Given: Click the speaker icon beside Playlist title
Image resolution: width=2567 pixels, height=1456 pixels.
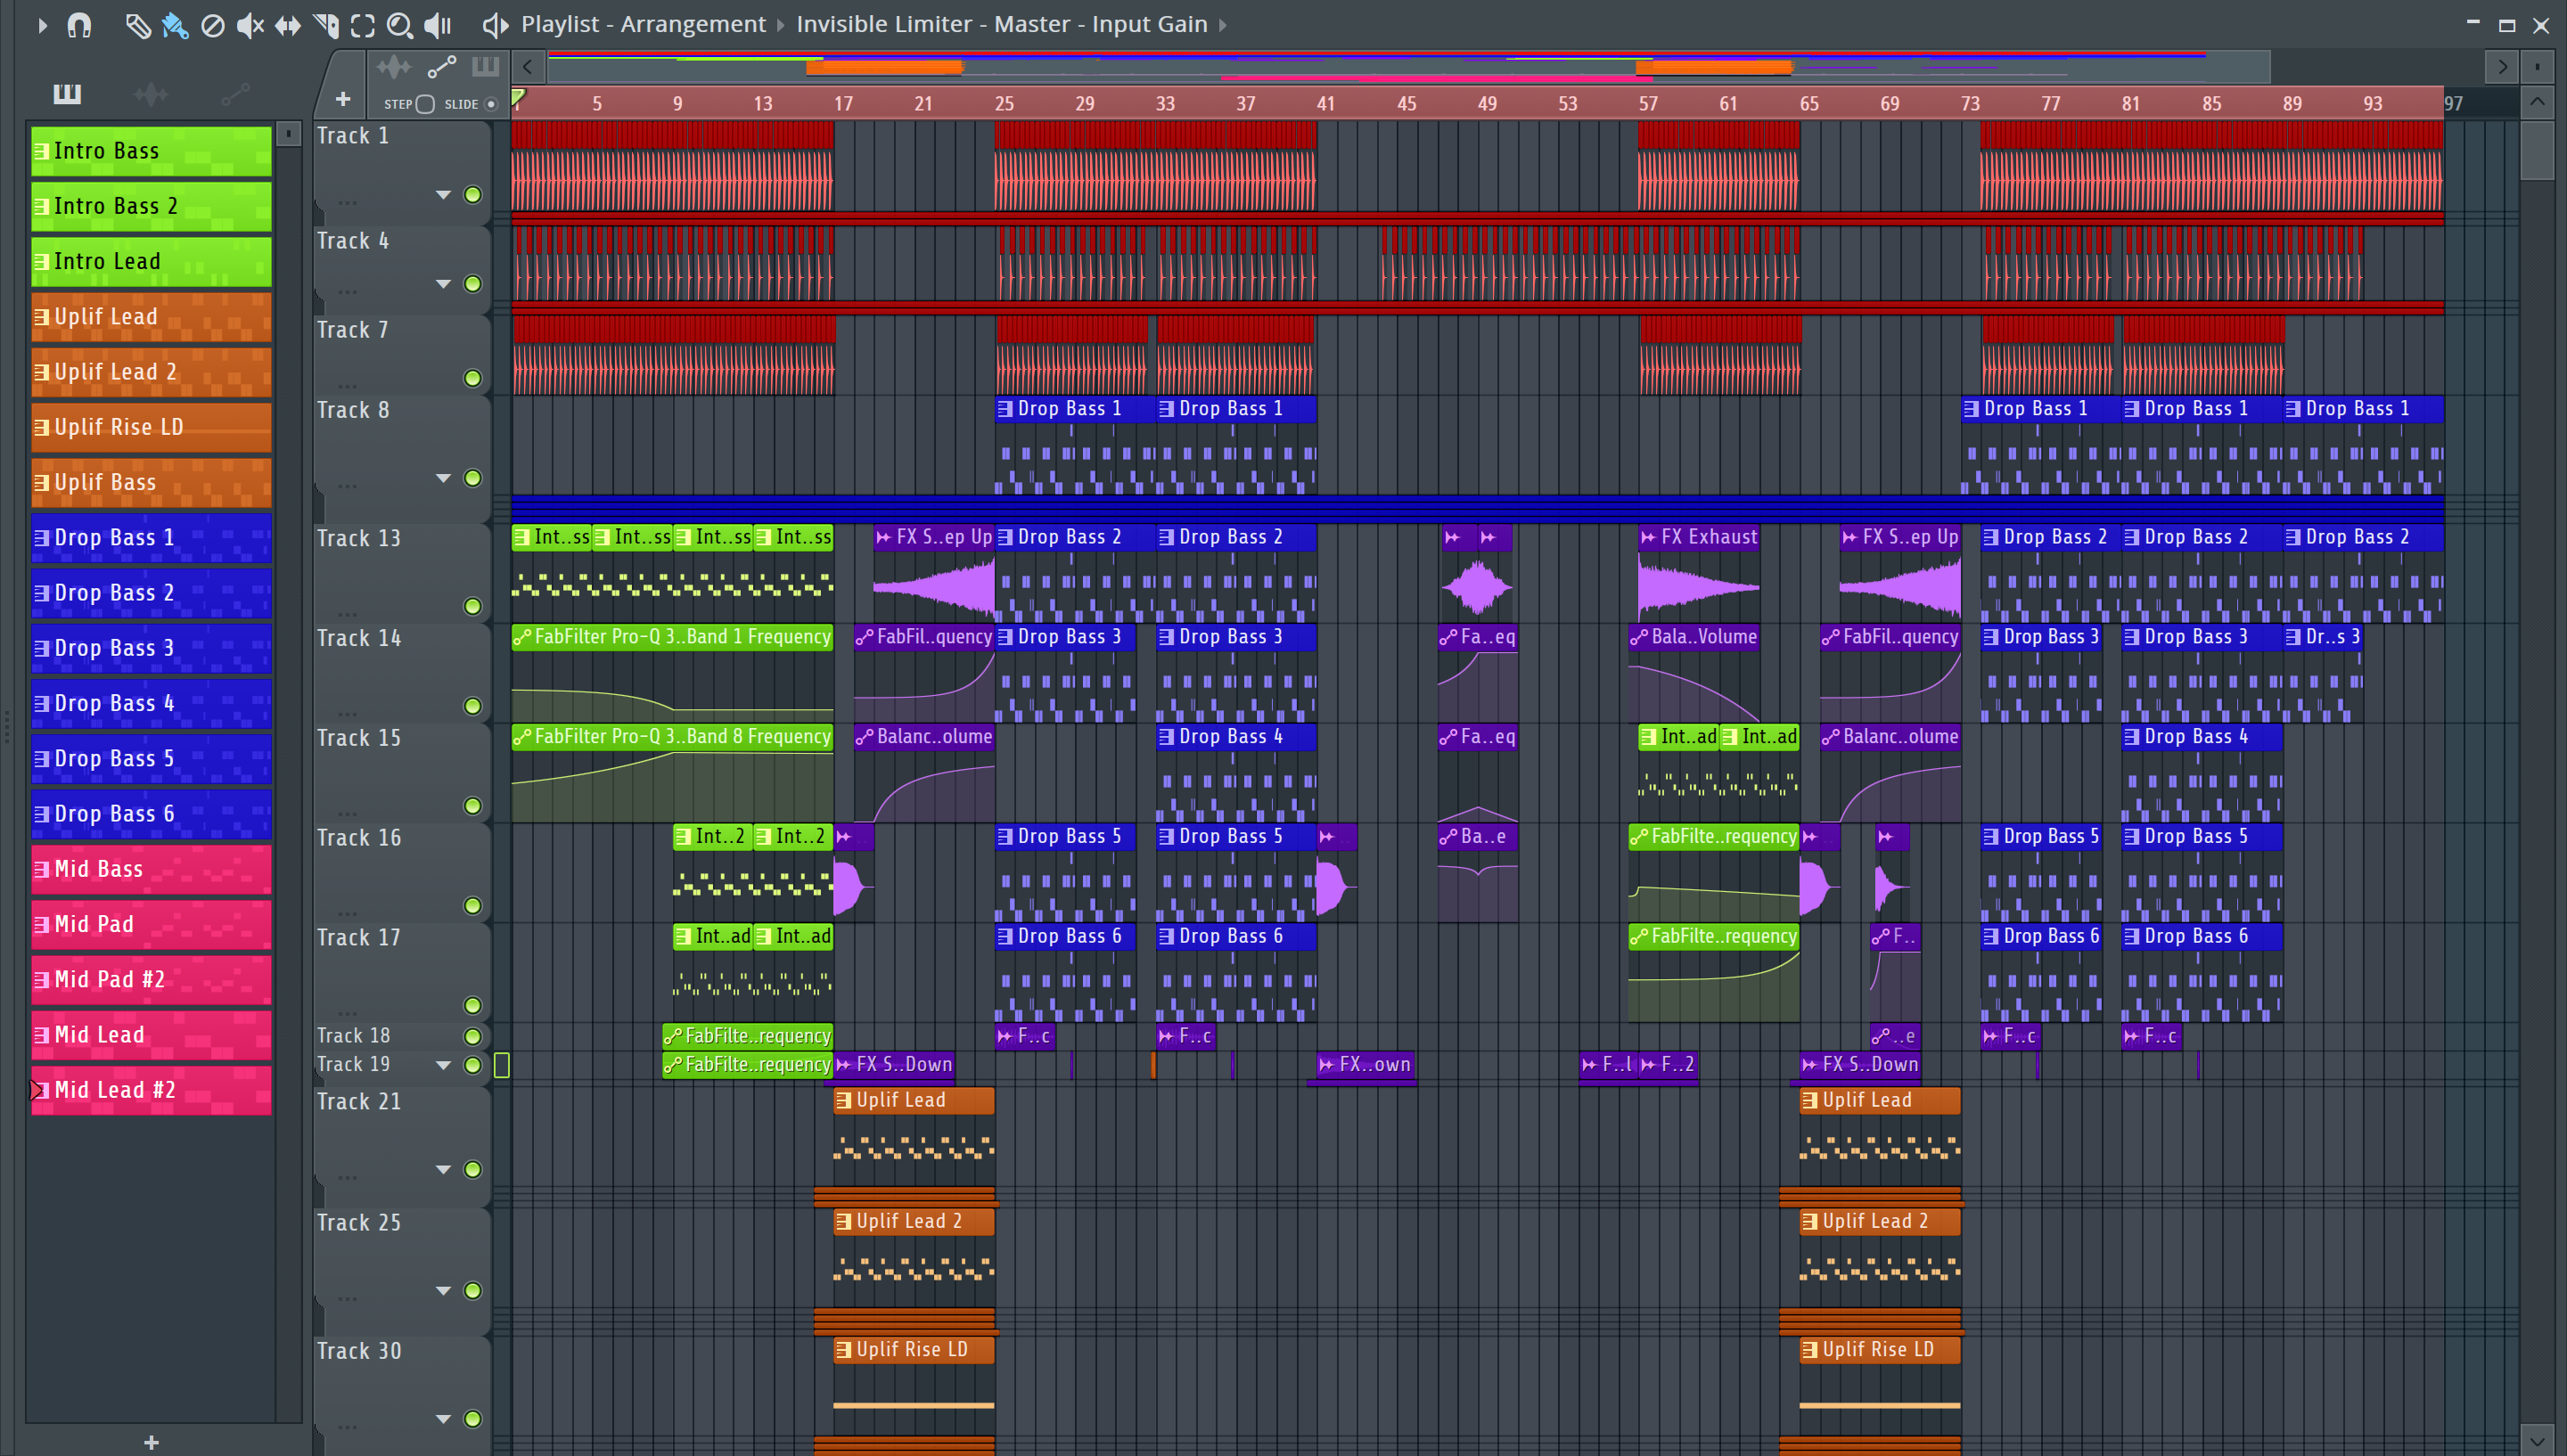Looking at the screenshot, I should tap(495, 25).
